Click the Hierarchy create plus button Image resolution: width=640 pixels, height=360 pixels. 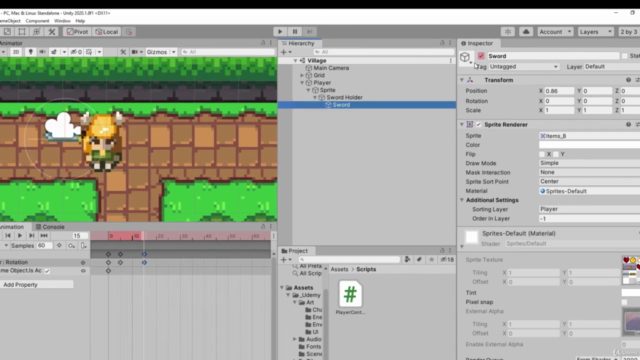(284, 52)
